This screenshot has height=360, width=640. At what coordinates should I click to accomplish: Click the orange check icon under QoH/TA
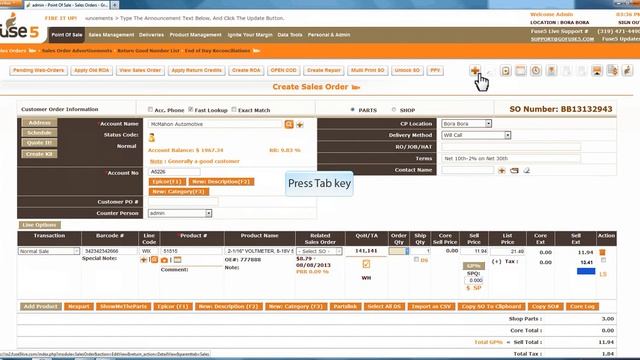(366, 264)
